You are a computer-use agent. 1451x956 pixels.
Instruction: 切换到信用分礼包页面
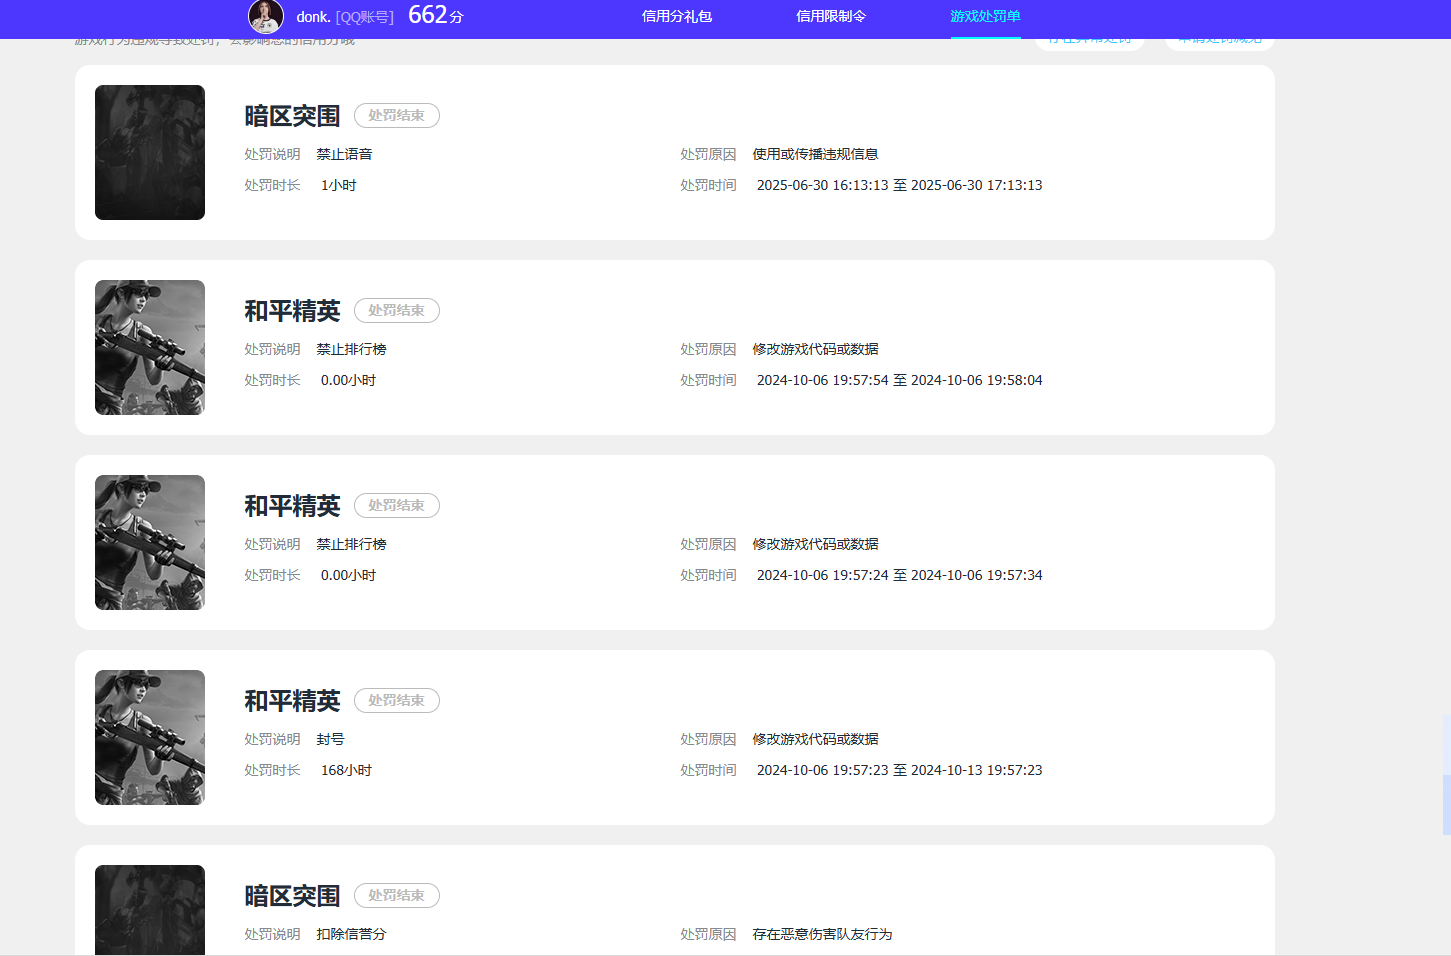pos(677,15)
